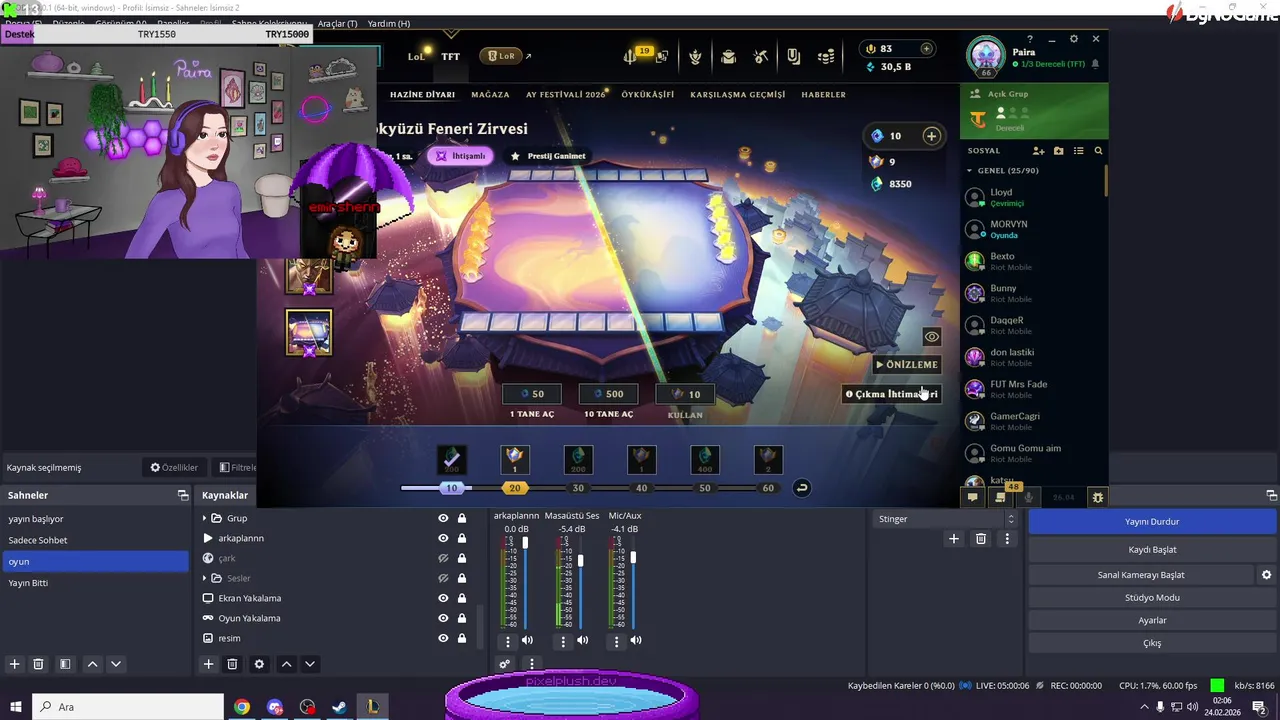Add a new source in Kaynaklar
The width and height of the screenshot is (1280, 720).
(208, 664)
